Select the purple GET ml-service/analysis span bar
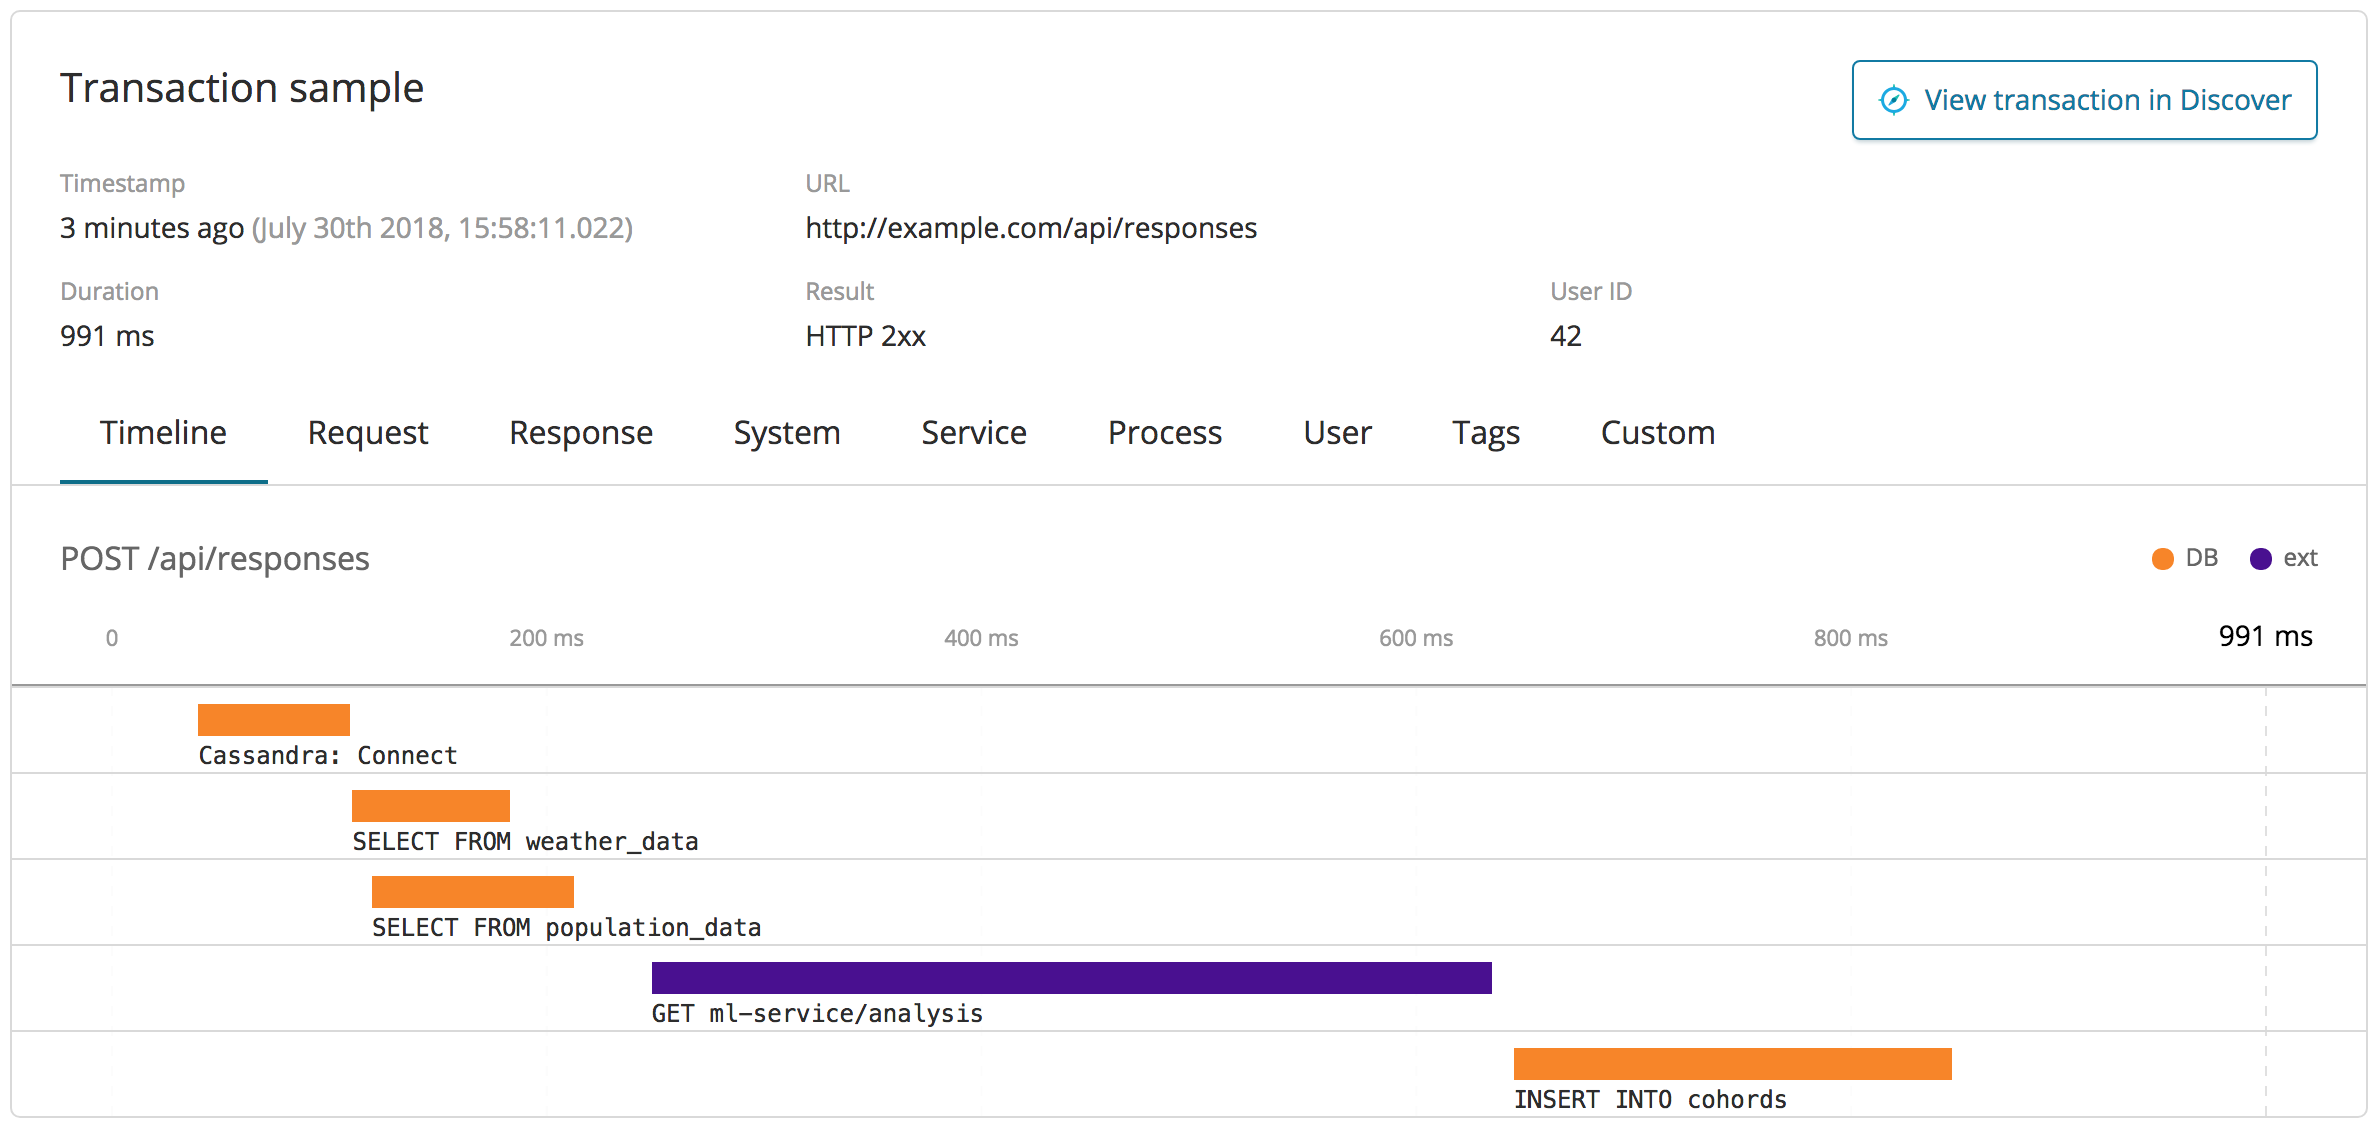 click(1072, 978)
